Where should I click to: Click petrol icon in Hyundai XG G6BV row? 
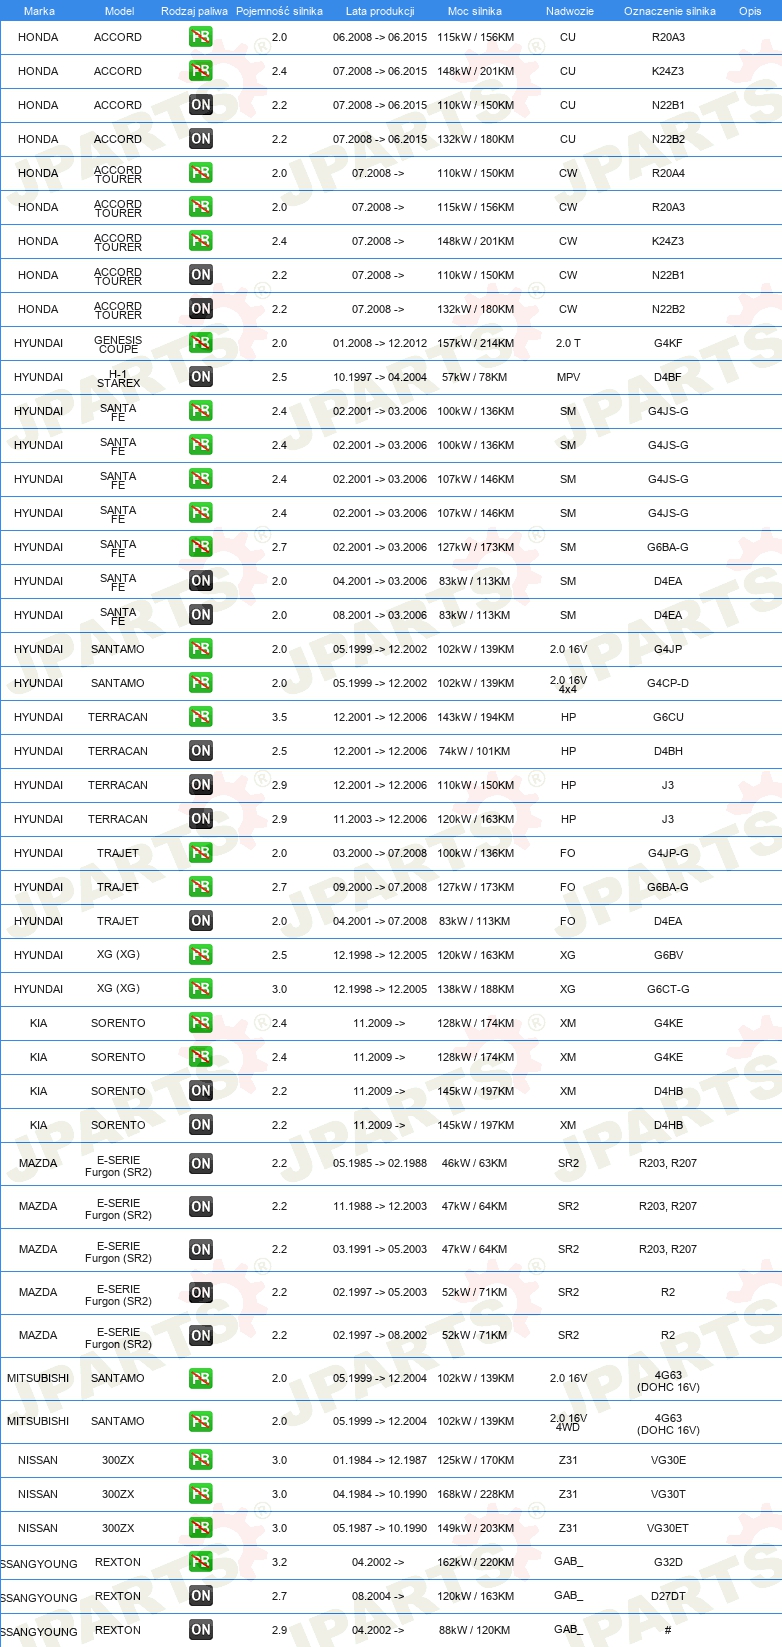[x=200, y=955]
